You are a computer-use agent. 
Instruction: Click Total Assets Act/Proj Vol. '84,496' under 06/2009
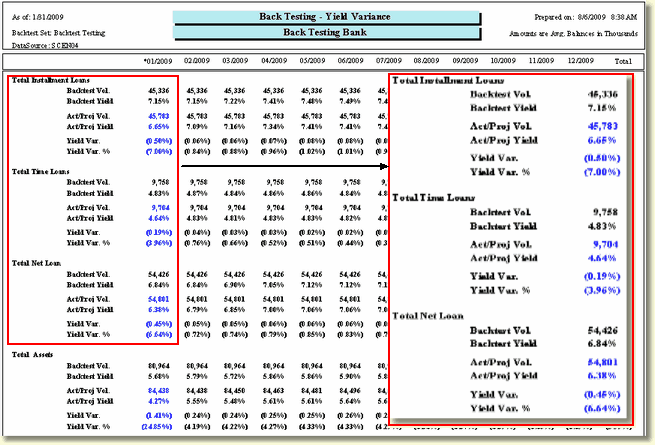[350, 391]
